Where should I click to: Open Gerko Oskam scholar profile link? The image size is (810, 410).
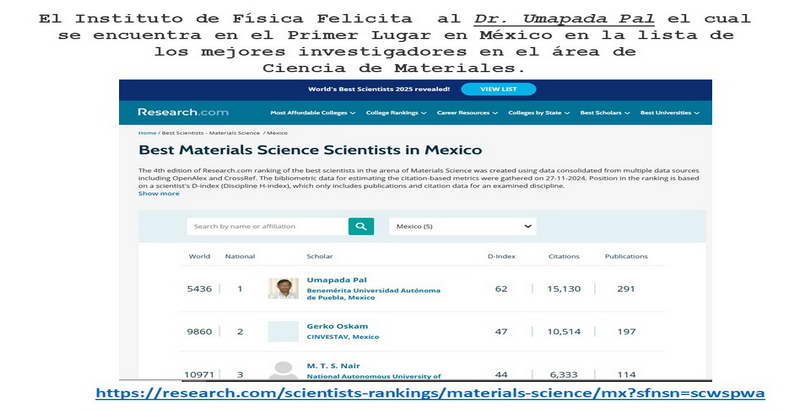click(x=337, y=326)
